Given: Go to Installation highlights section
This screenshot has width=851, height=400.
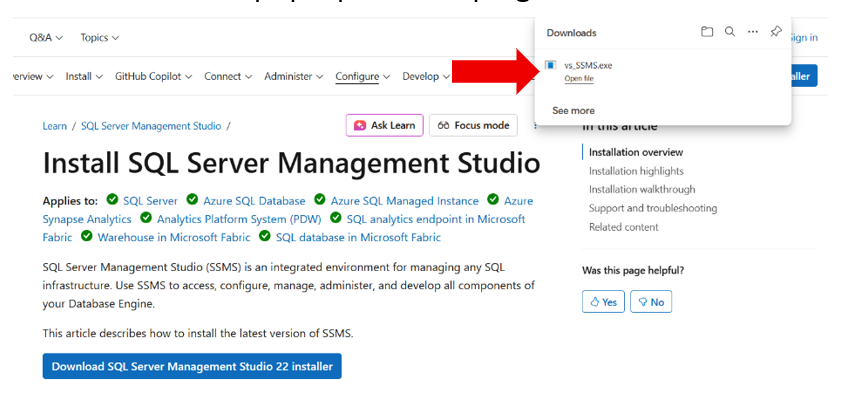Looking at the screenshot, I should pos(636,171).
